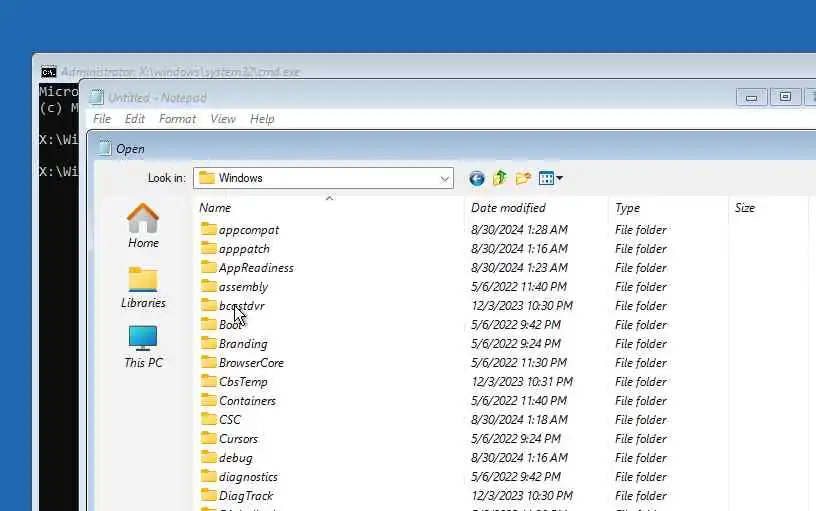Click the 8/30/2024 1:23 AM date cell
Viewport: 816px width, 511px height.
click(519, 267)
